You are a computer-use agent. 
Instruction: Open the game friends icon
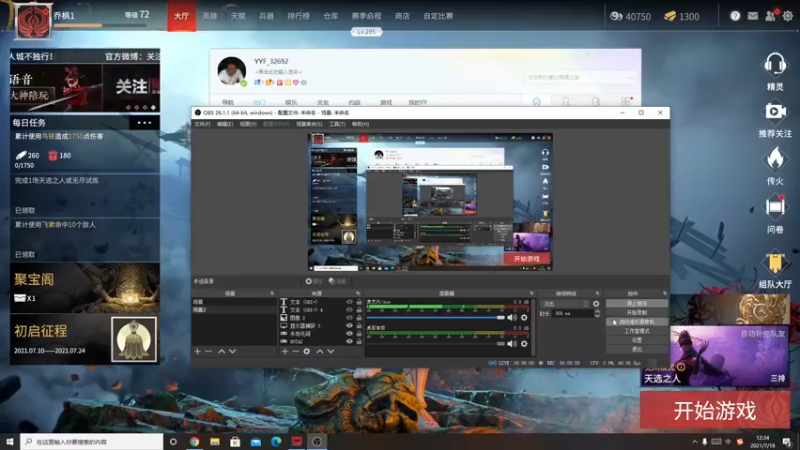tap(770, 16)
